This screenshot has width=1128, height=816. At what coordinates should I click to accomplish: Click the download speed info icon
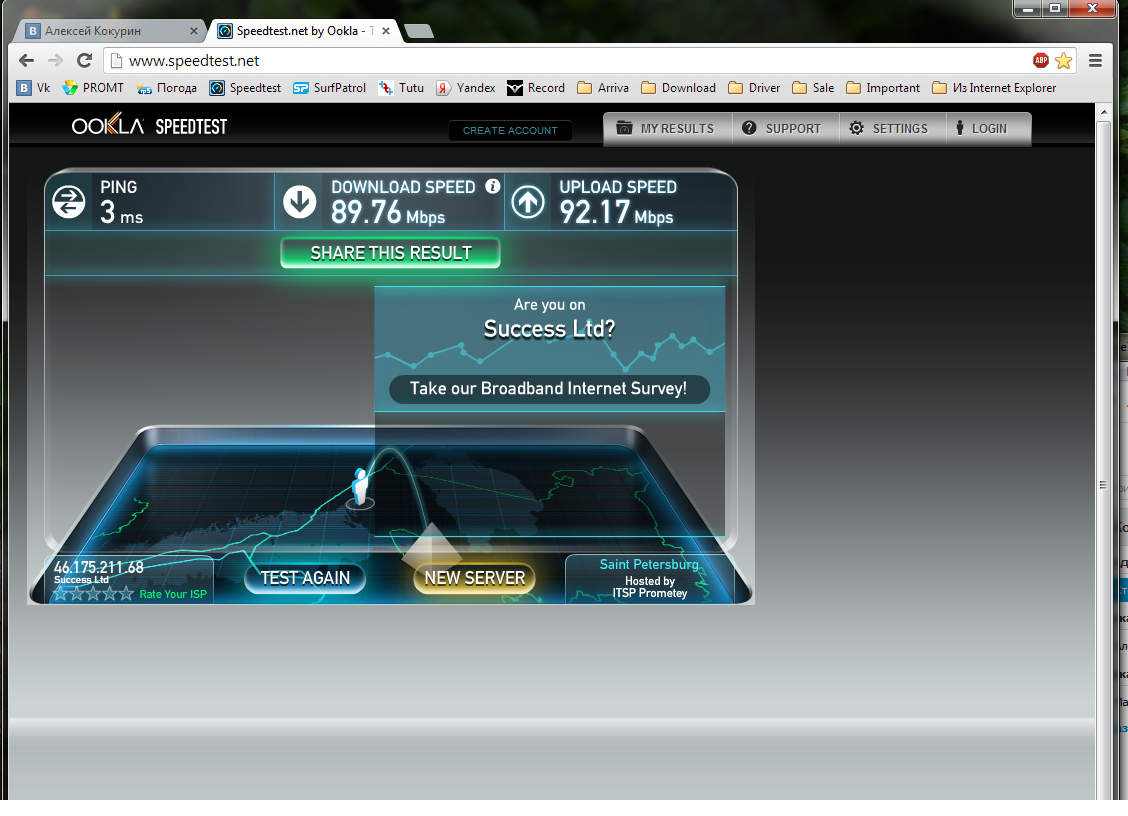click(493, 186)
